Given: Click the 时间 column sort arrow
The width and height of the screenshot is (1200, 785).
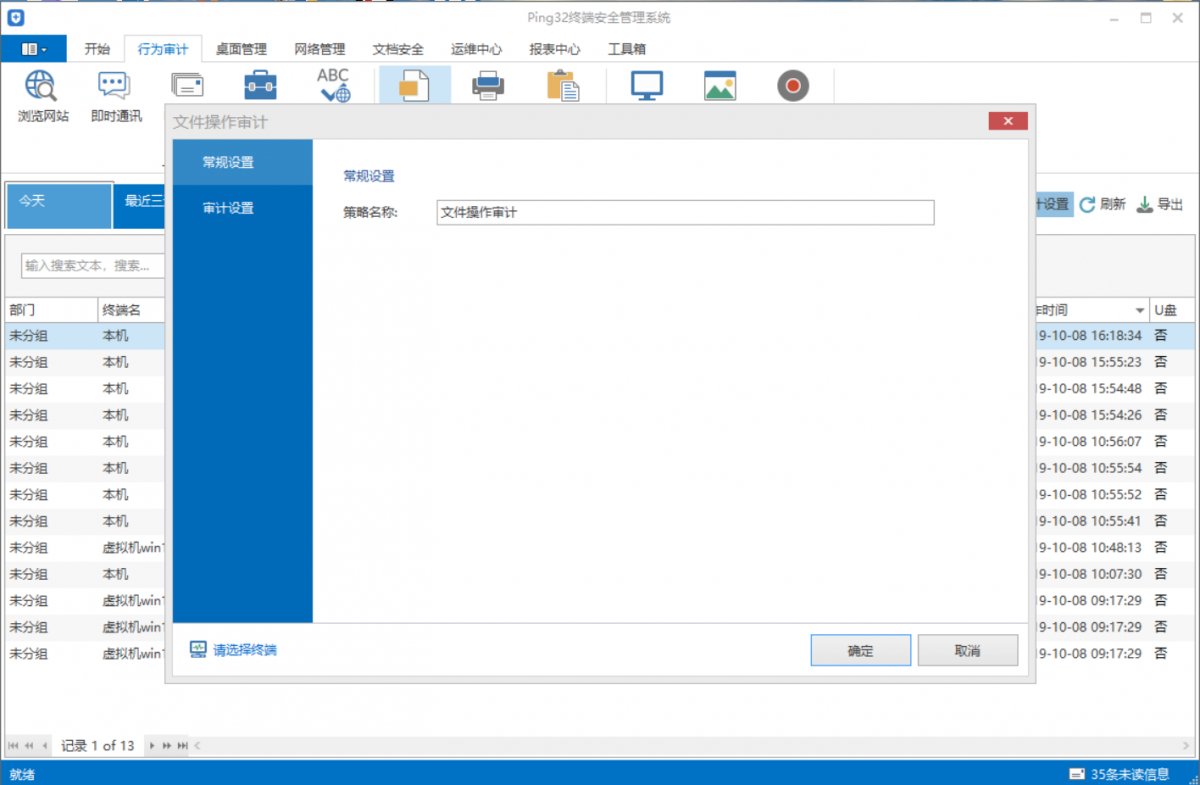Looking at the screenshot, I should [x=1139, y=311].
